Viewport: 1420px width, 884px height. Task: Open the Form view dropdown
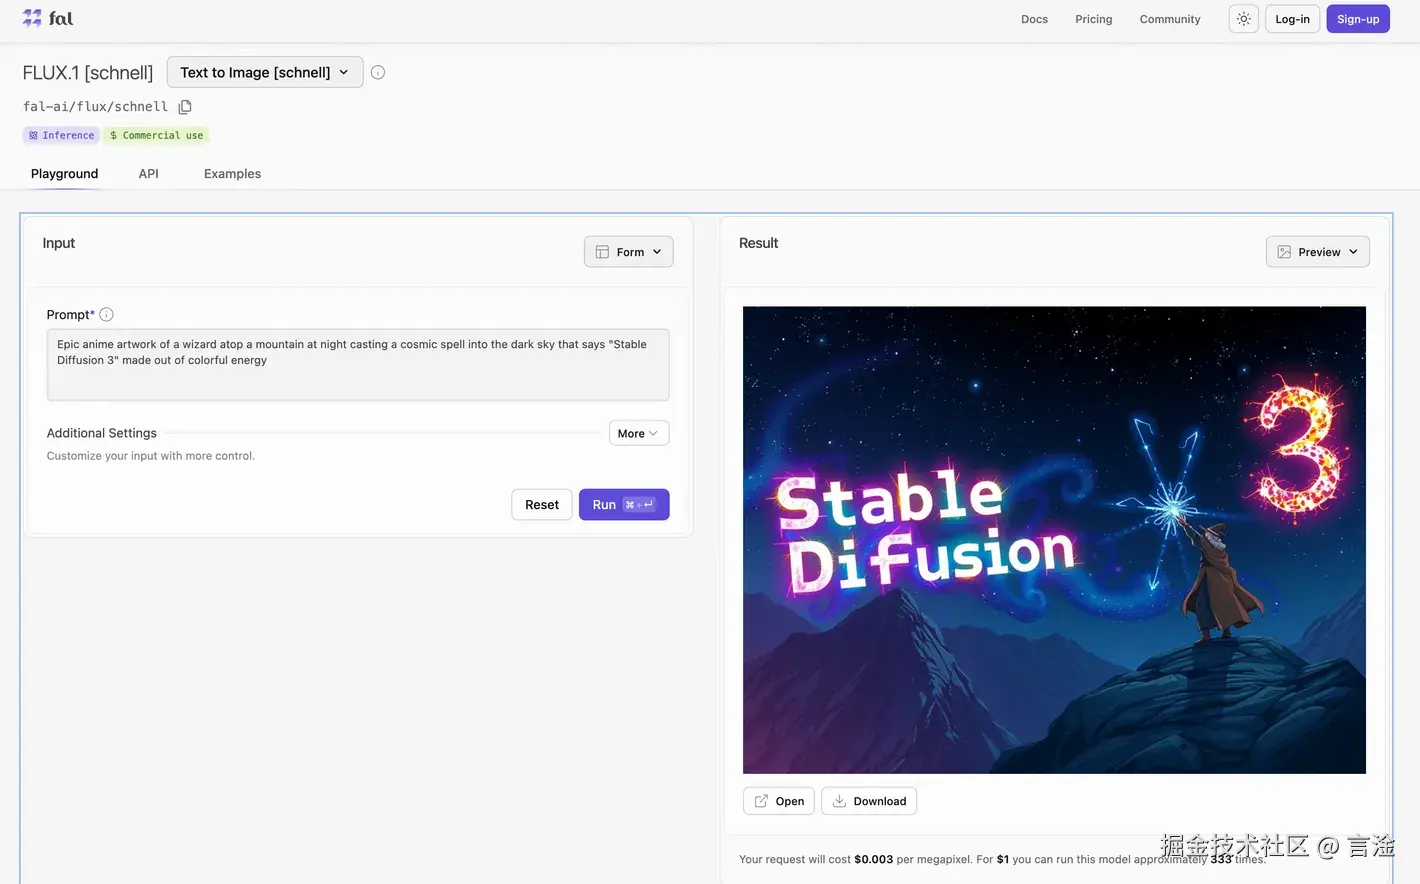(x=628, y=252)
